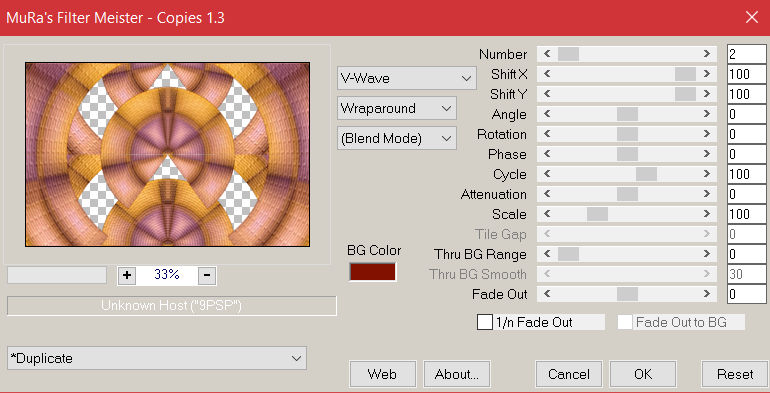Viewport: 770px width, 393px height.
Task: Click the Reset button
Action: point(735,374)
